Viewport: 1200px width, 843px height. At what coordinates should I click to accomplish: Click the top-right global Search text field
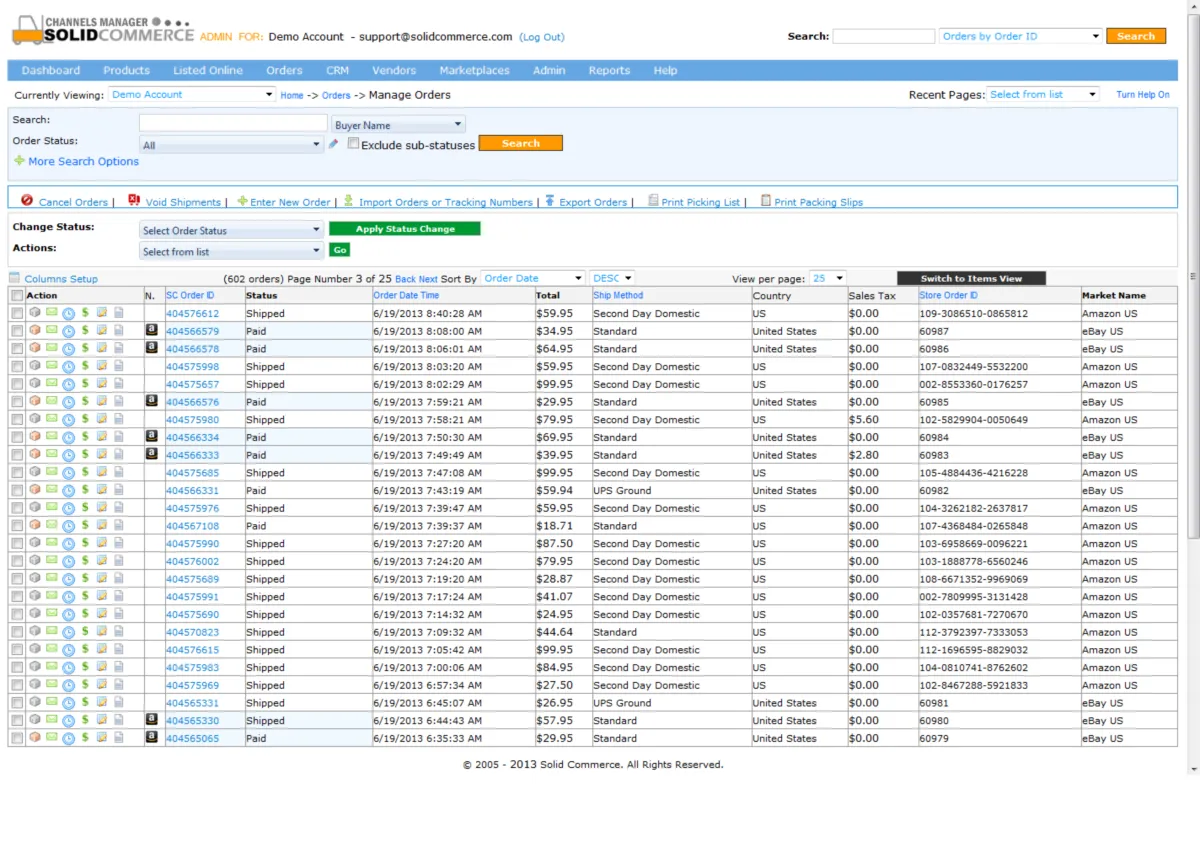coord(883,36)
